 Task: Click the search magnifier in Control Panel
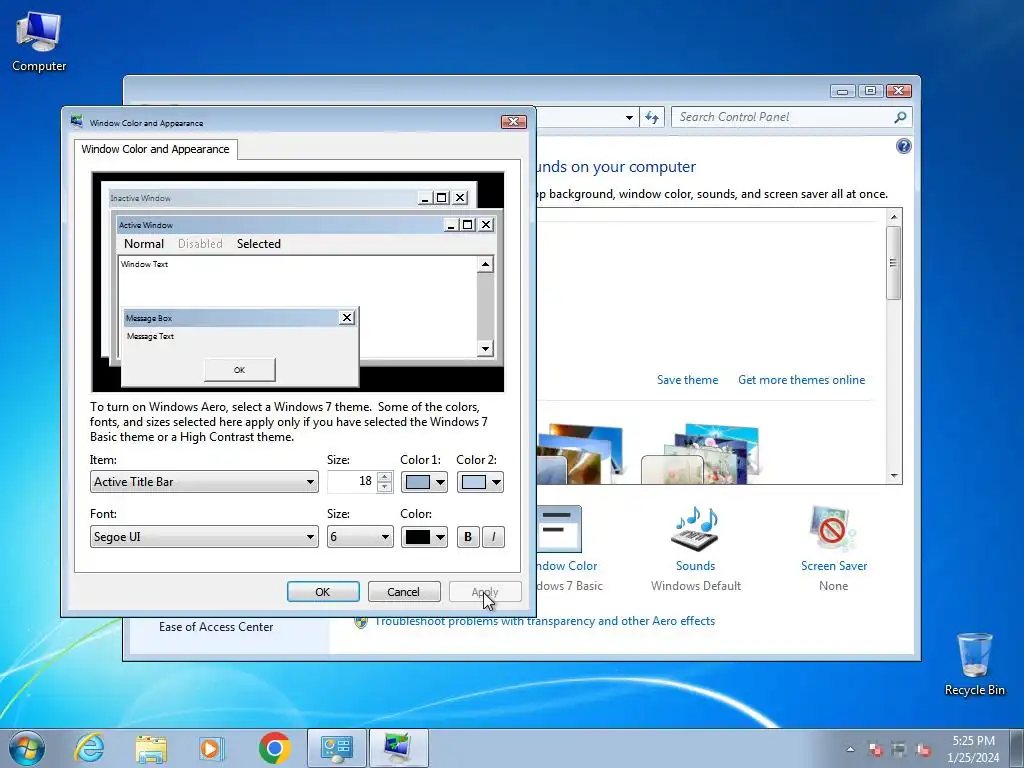tap(901, 118)
